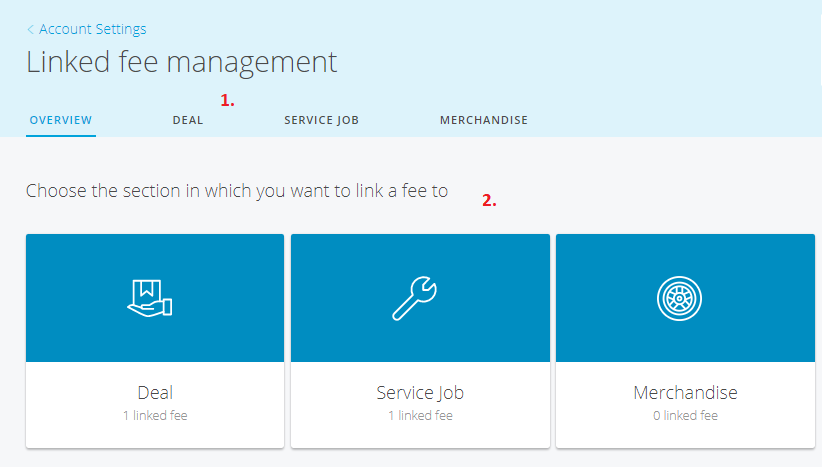
Task: Click '1 linked fee' under Deal
Action: (155, 415)
